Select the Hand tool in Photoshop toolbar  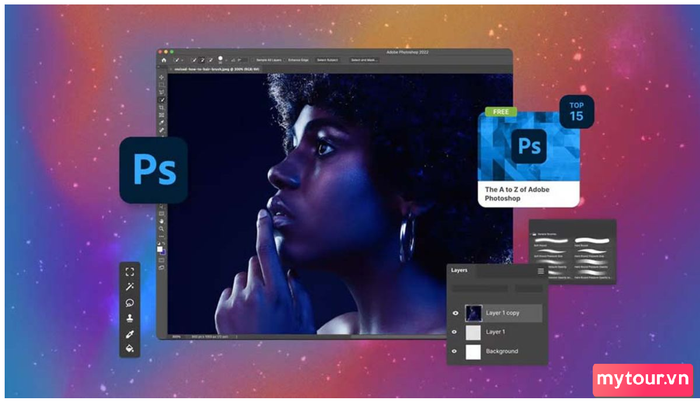point(162,221)
